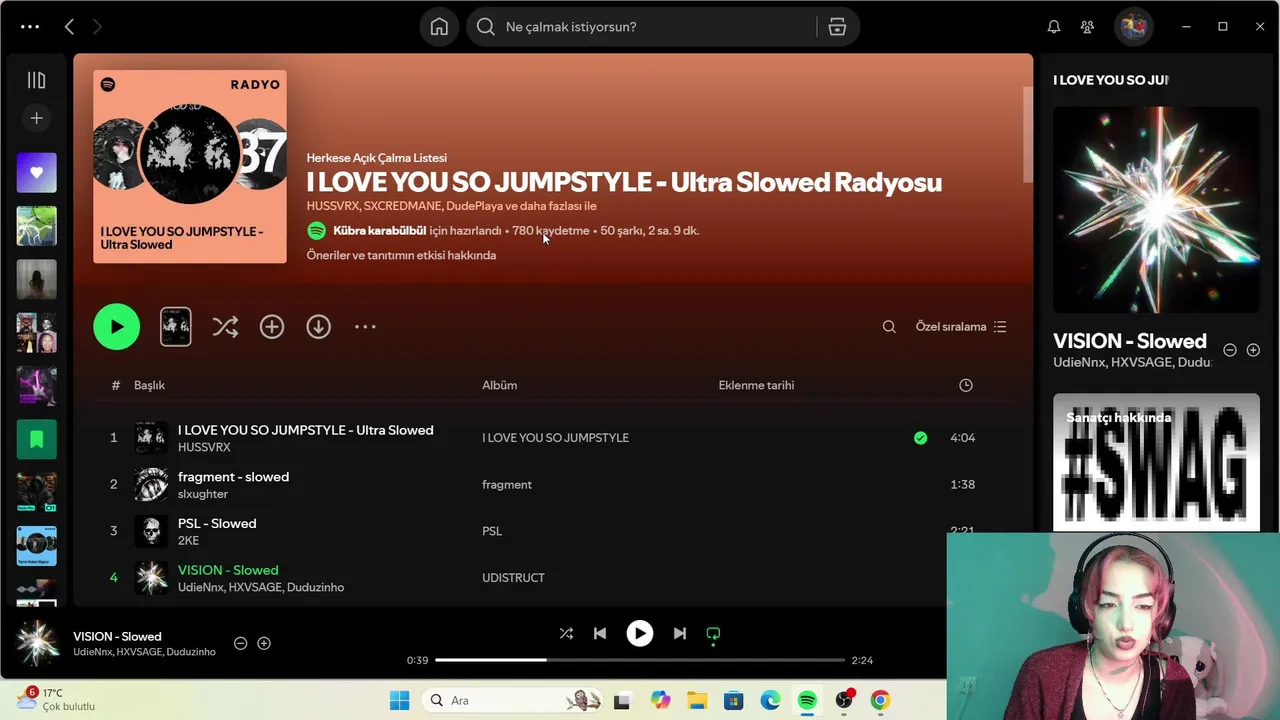Open the Spotify Home page
Screen dimensions: 1280x720
(x=439, y=27)
